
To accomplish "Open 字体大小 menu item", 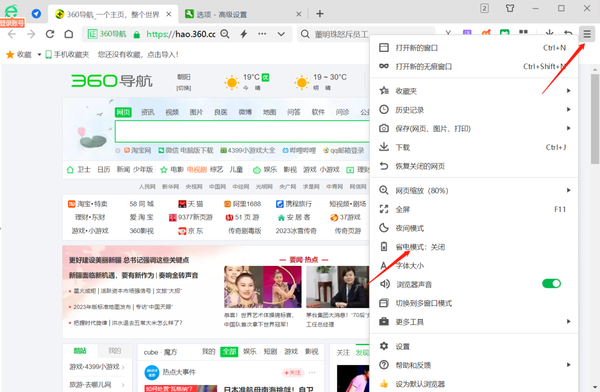I will 474,266.
